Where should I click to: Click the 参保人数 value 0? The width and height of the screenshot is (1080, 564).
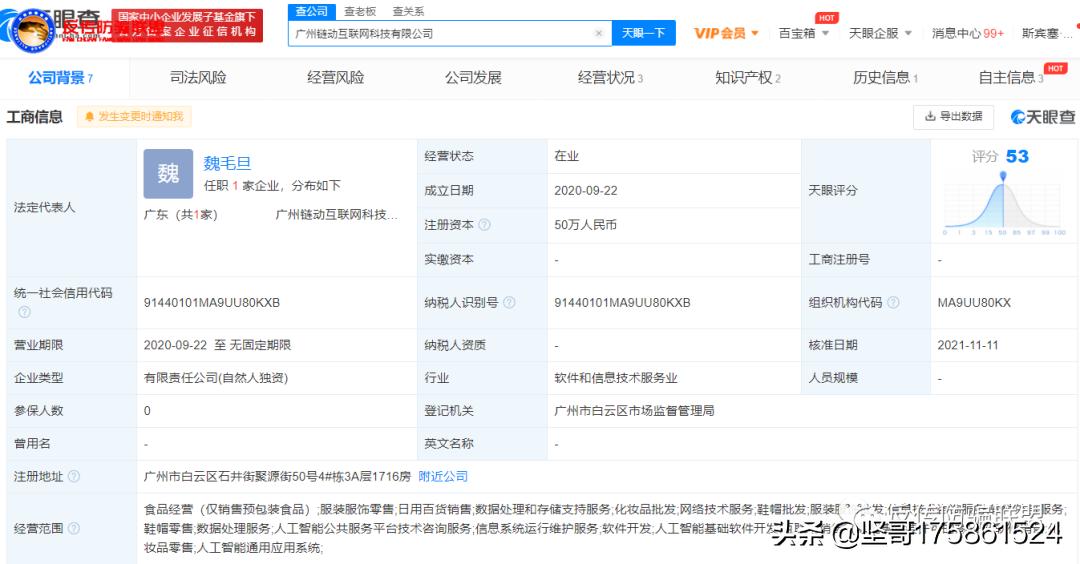click(x=147, y=411)
